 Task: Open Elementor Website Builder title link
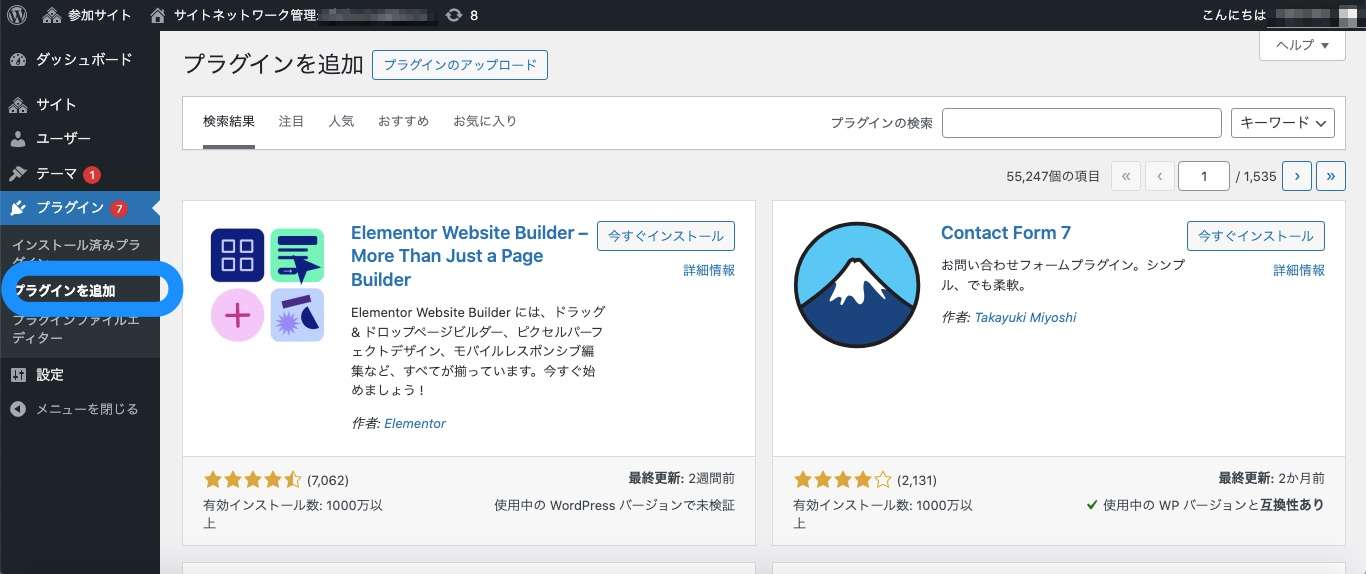coord(470,256)
